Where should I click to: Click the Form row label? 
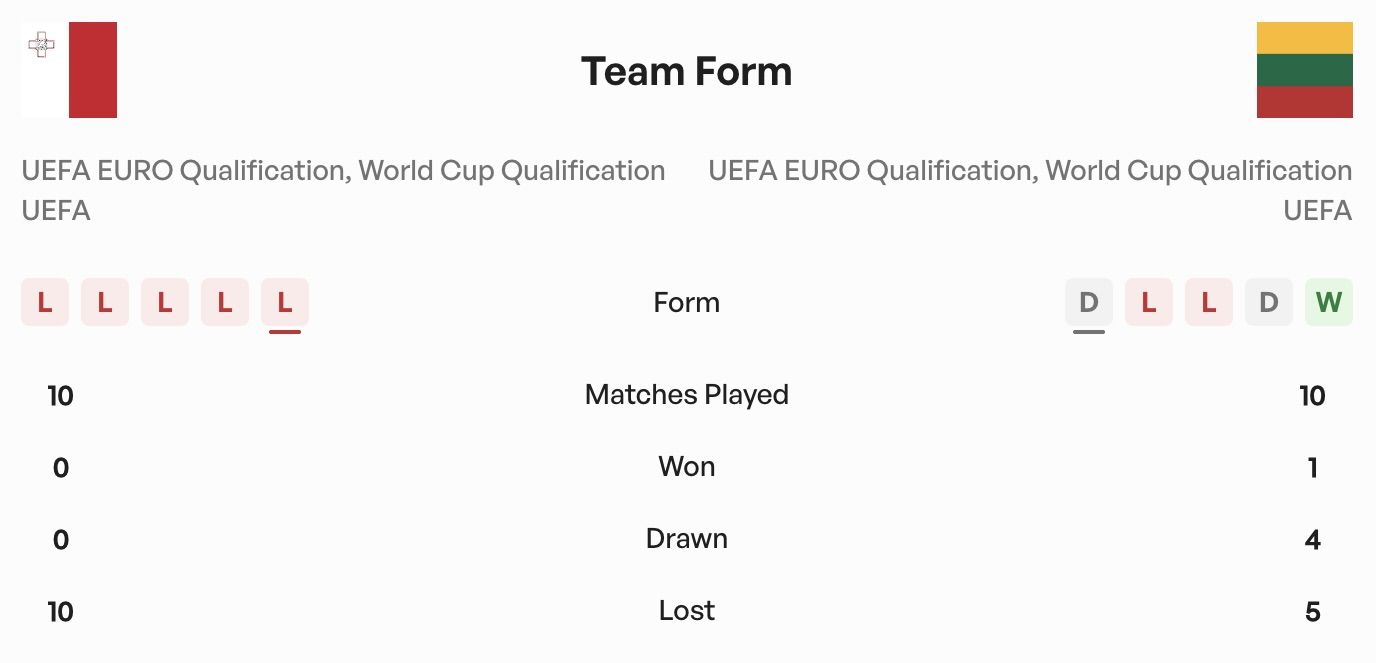click(x=687, y=302)
